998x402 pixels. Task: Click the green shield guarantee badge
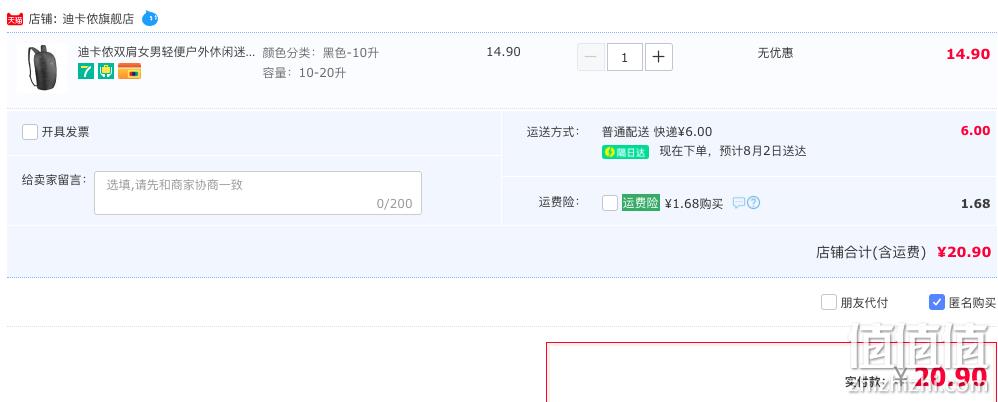coord(106,71)
